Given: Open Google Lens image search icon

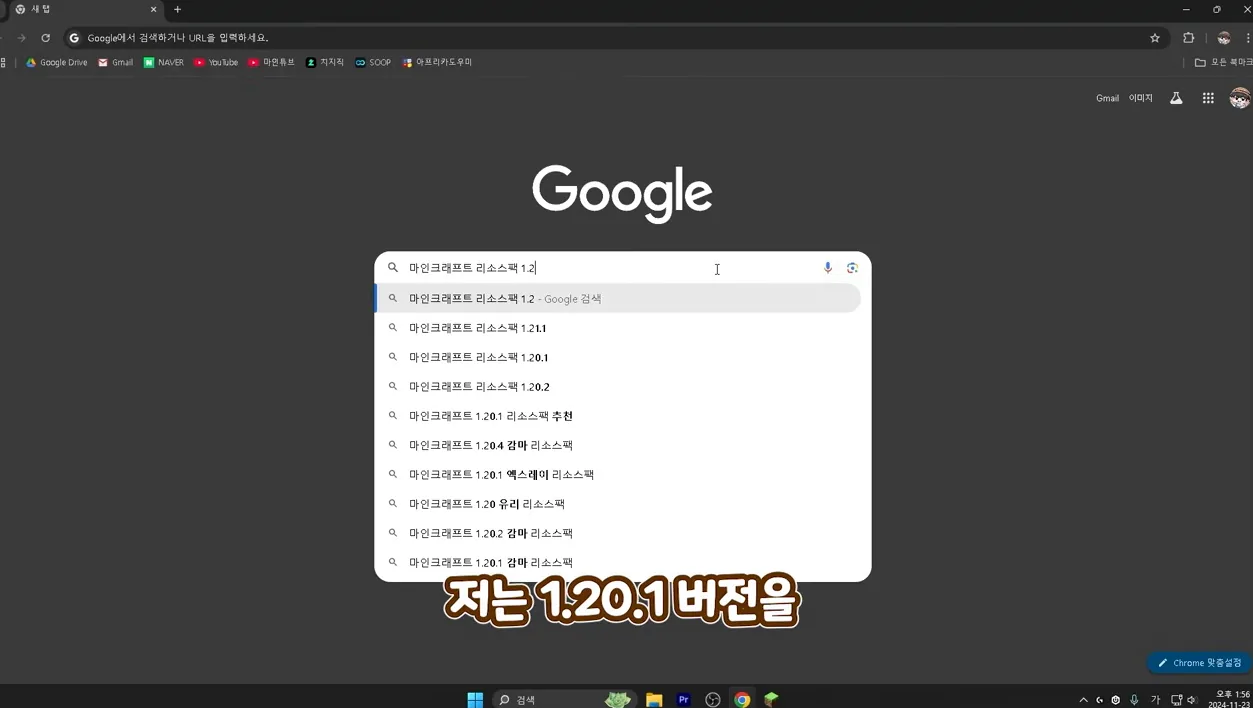Looking at the screenshot, I should [852, 268].
